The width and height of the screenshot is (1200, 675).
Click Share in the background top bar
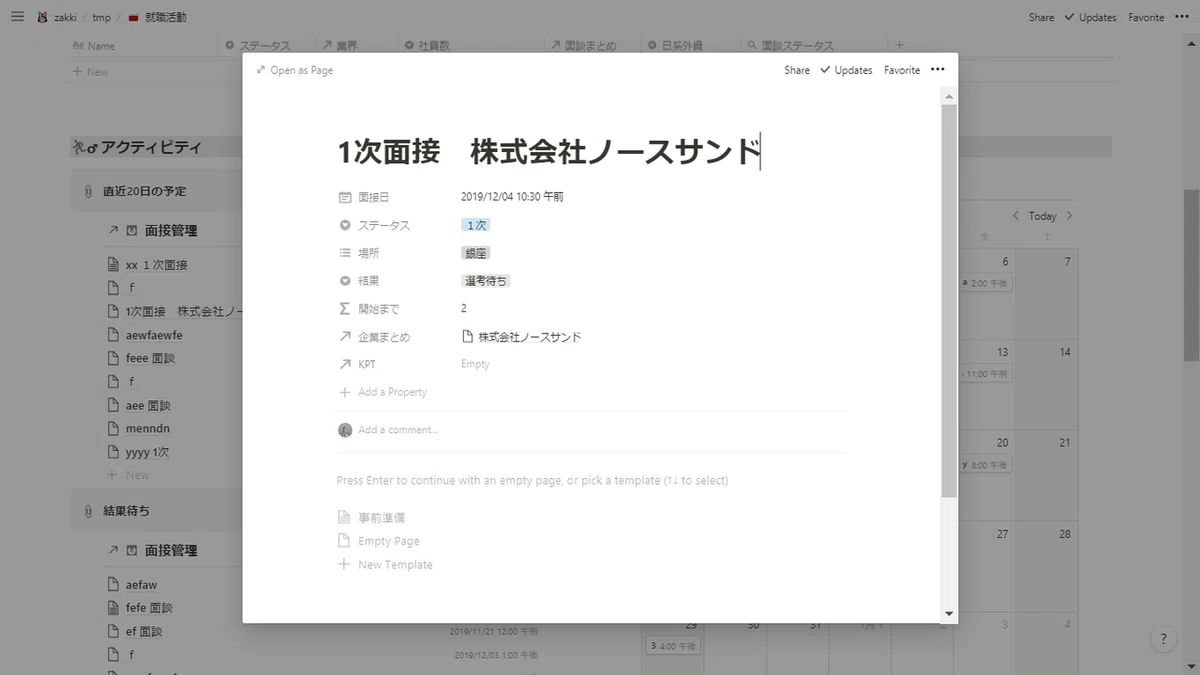(x=1041, y=17)
